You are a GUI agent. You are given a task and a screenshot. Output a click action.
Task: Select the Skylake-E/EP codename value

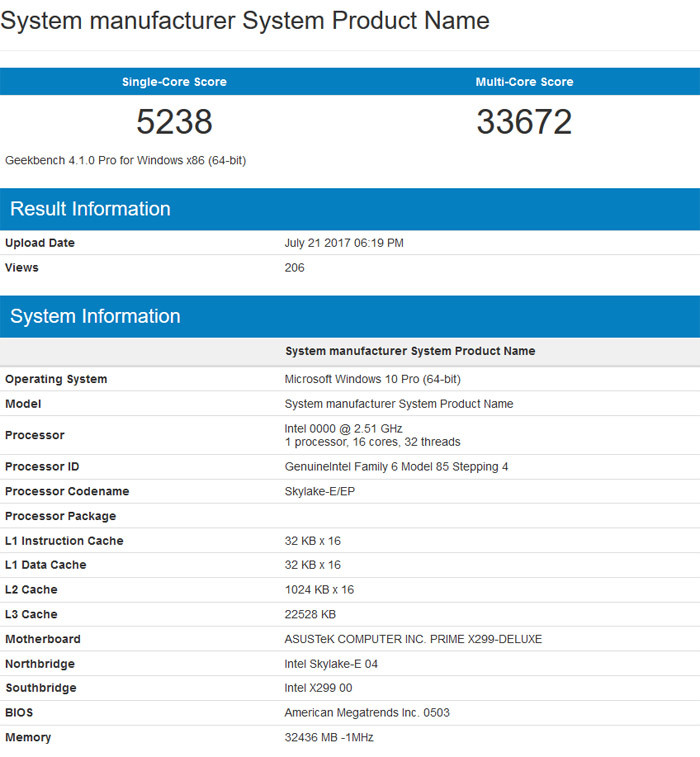tap(320, 491)
